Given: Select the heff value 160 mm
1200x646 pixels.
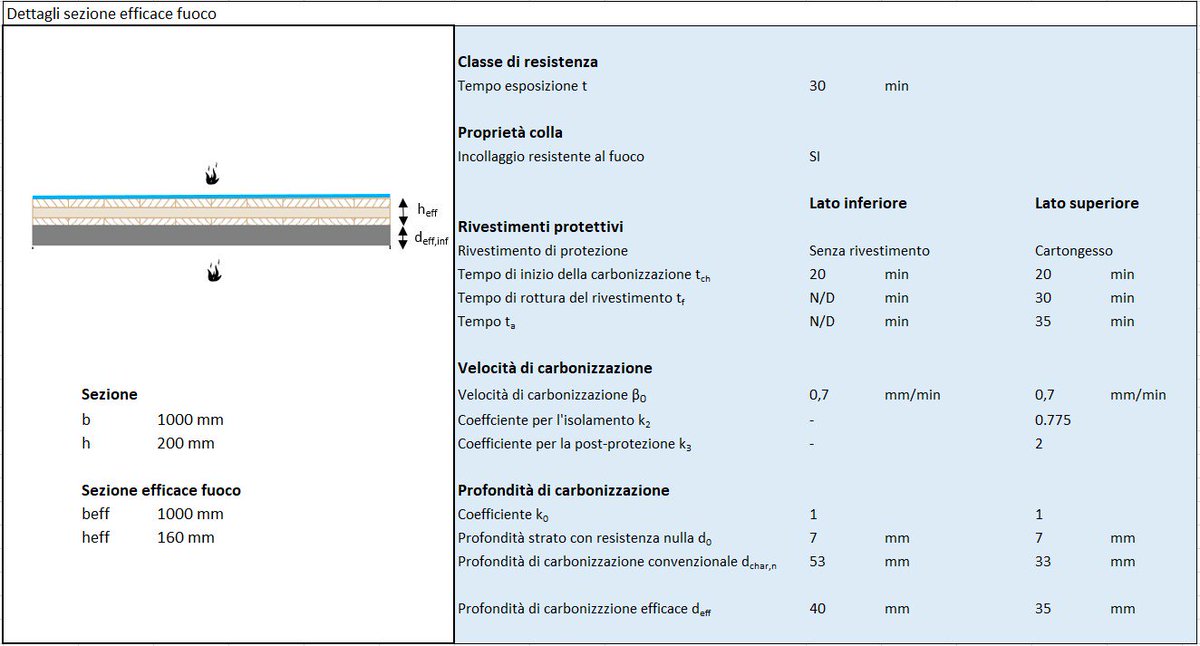Looking at the screenshot, I should (185, 537).
